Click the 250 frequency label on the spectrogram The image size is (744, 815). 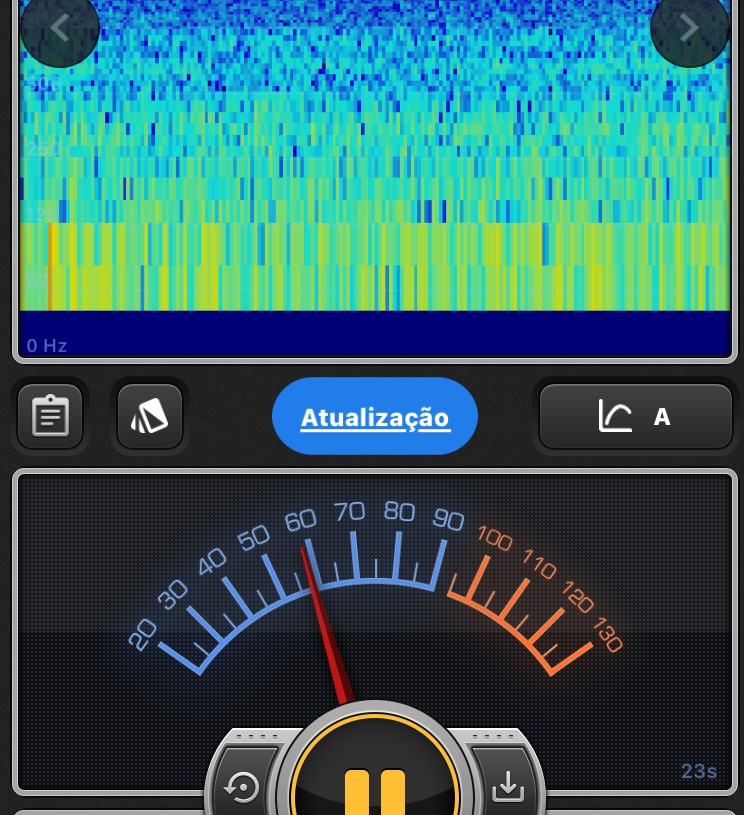(43, 150)
